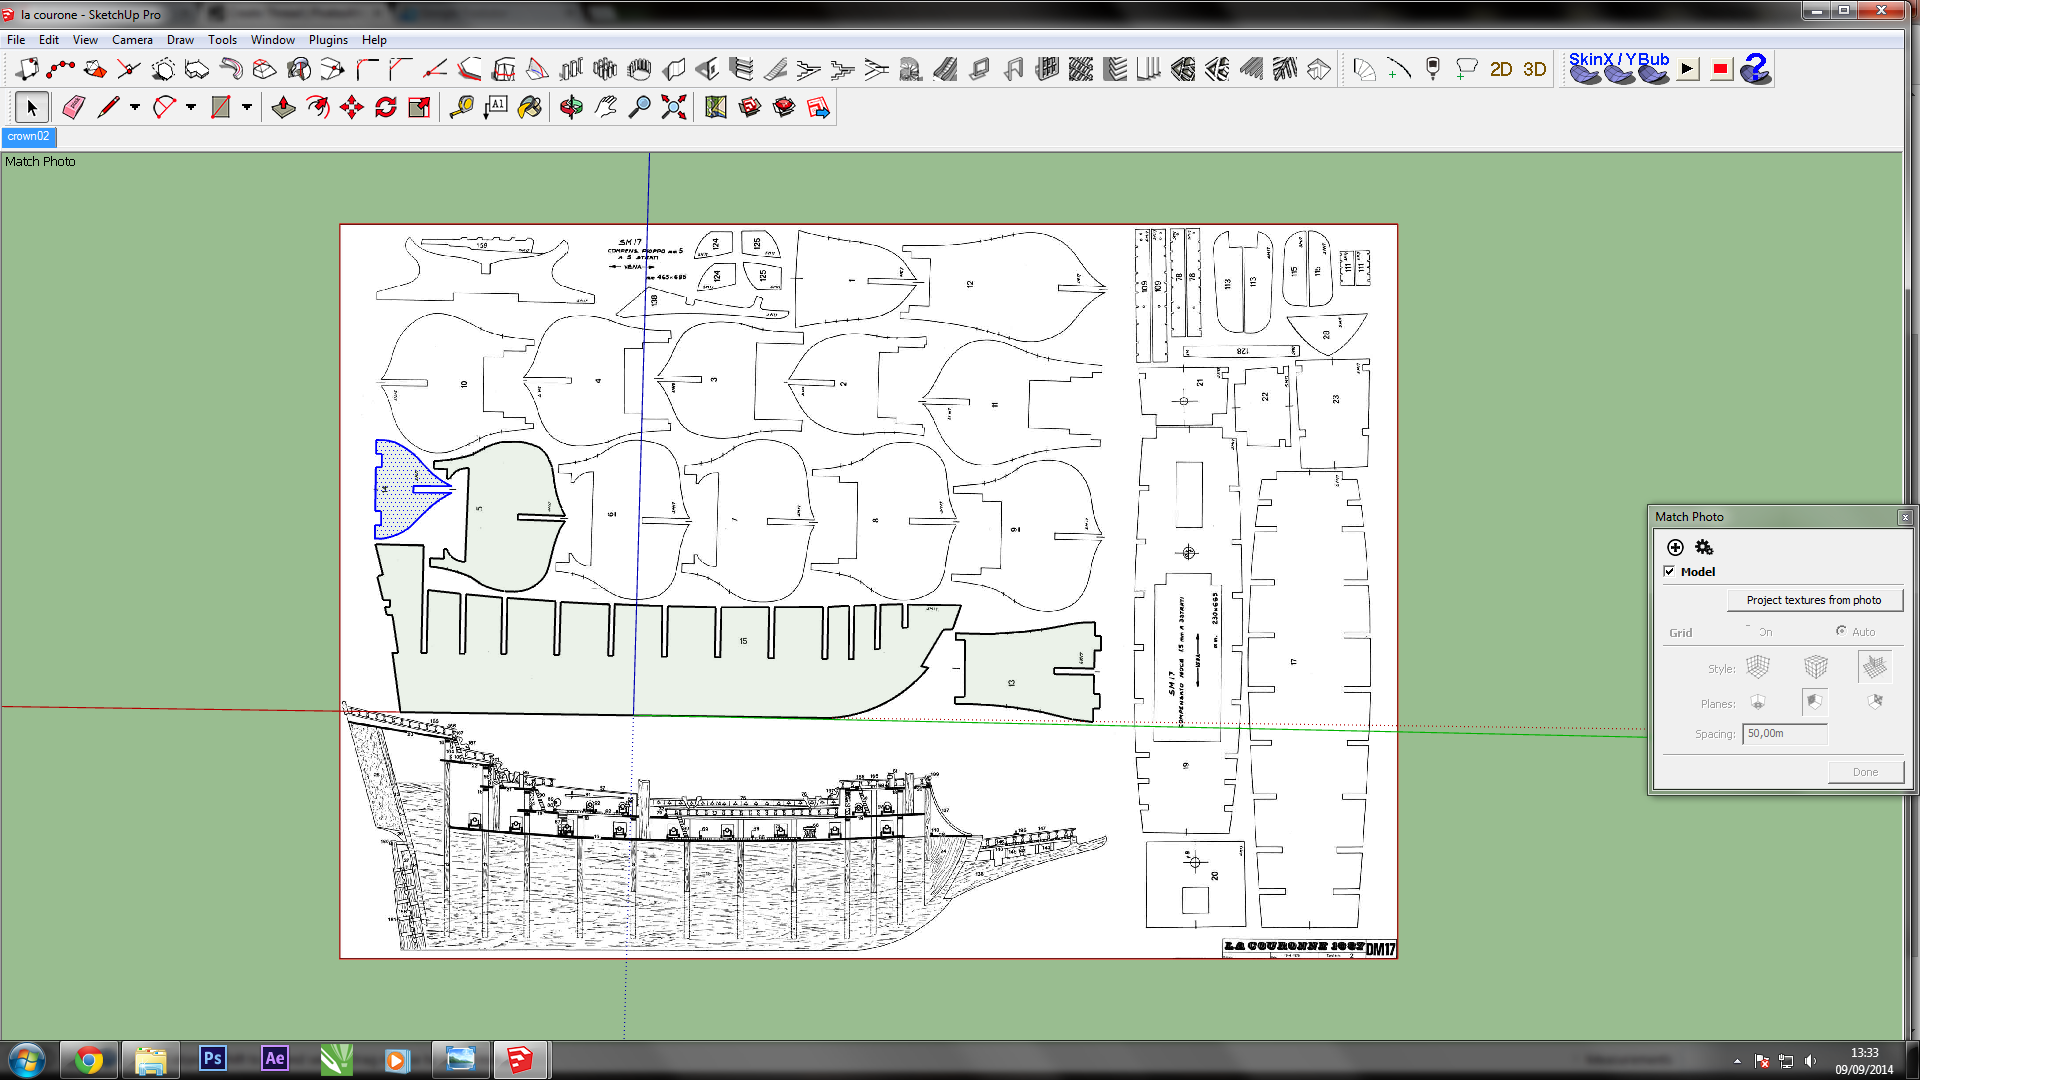Open Photoshop from the taskbar
The height and width of the screenshot is (1080, 2064).
212,1059
